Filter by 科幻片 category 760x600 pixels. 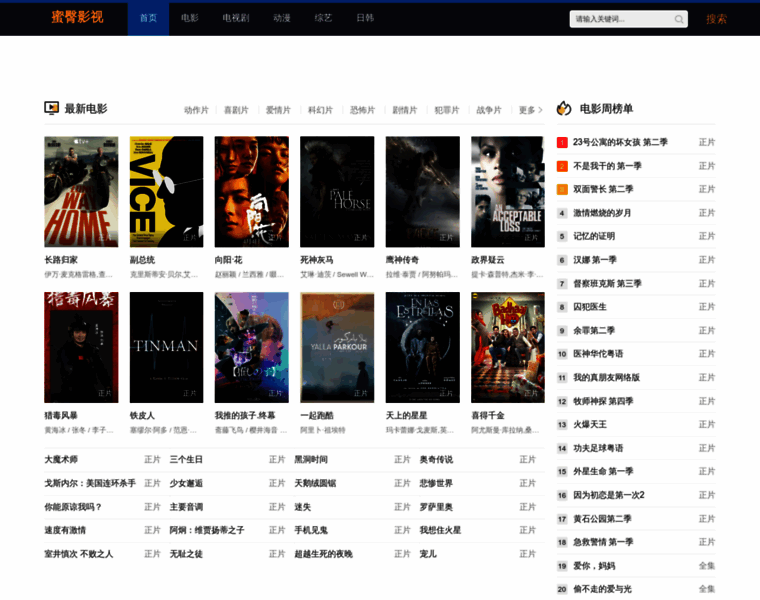[x=320, y=110]
